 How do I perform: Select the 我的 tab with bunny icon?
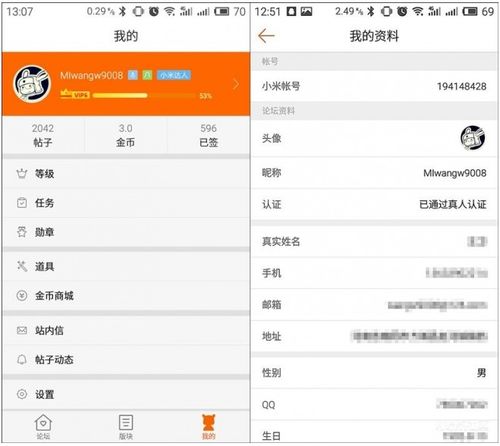click(209, 426)
